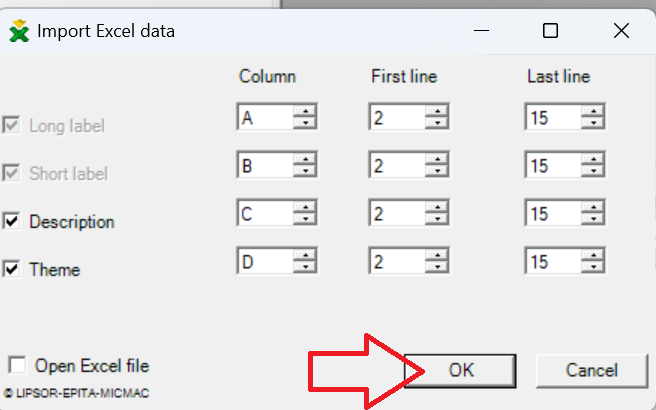Enable the Open Excel file checkbox
This screenshot has width=656, height=410.
(17, 365)
